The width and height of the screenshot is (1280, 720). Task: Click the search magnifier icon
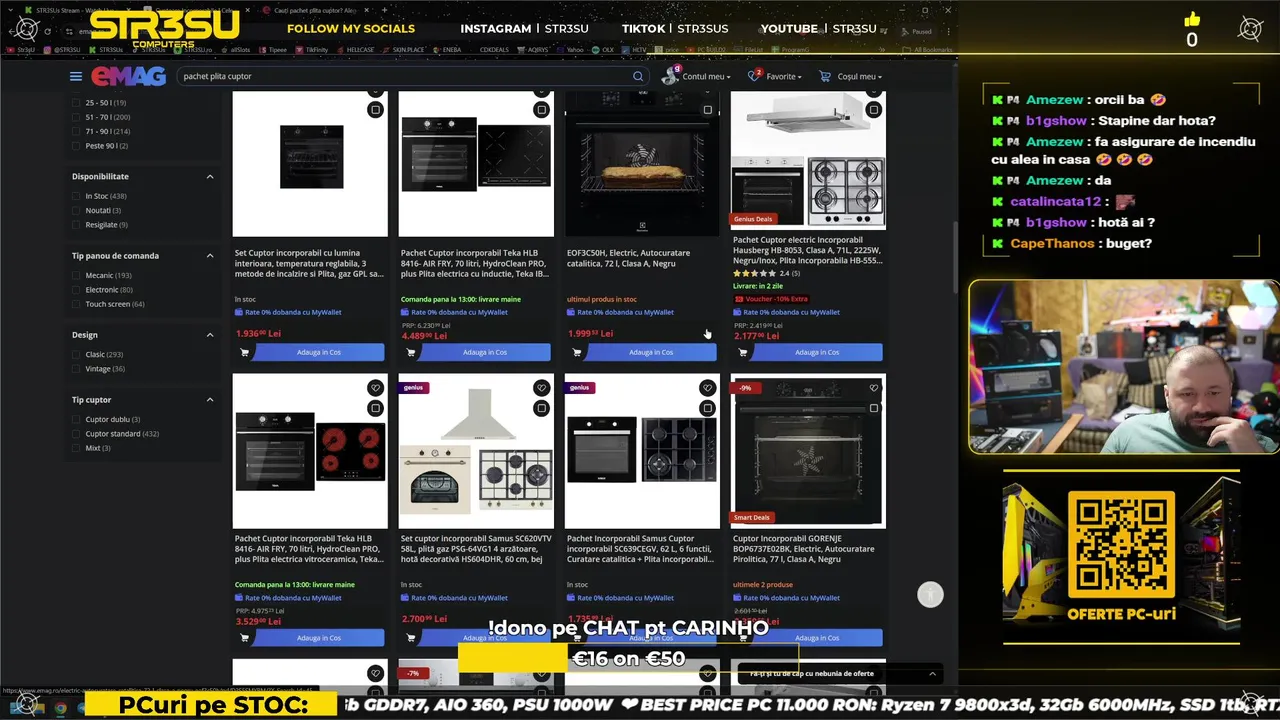[x=638, y=76]
